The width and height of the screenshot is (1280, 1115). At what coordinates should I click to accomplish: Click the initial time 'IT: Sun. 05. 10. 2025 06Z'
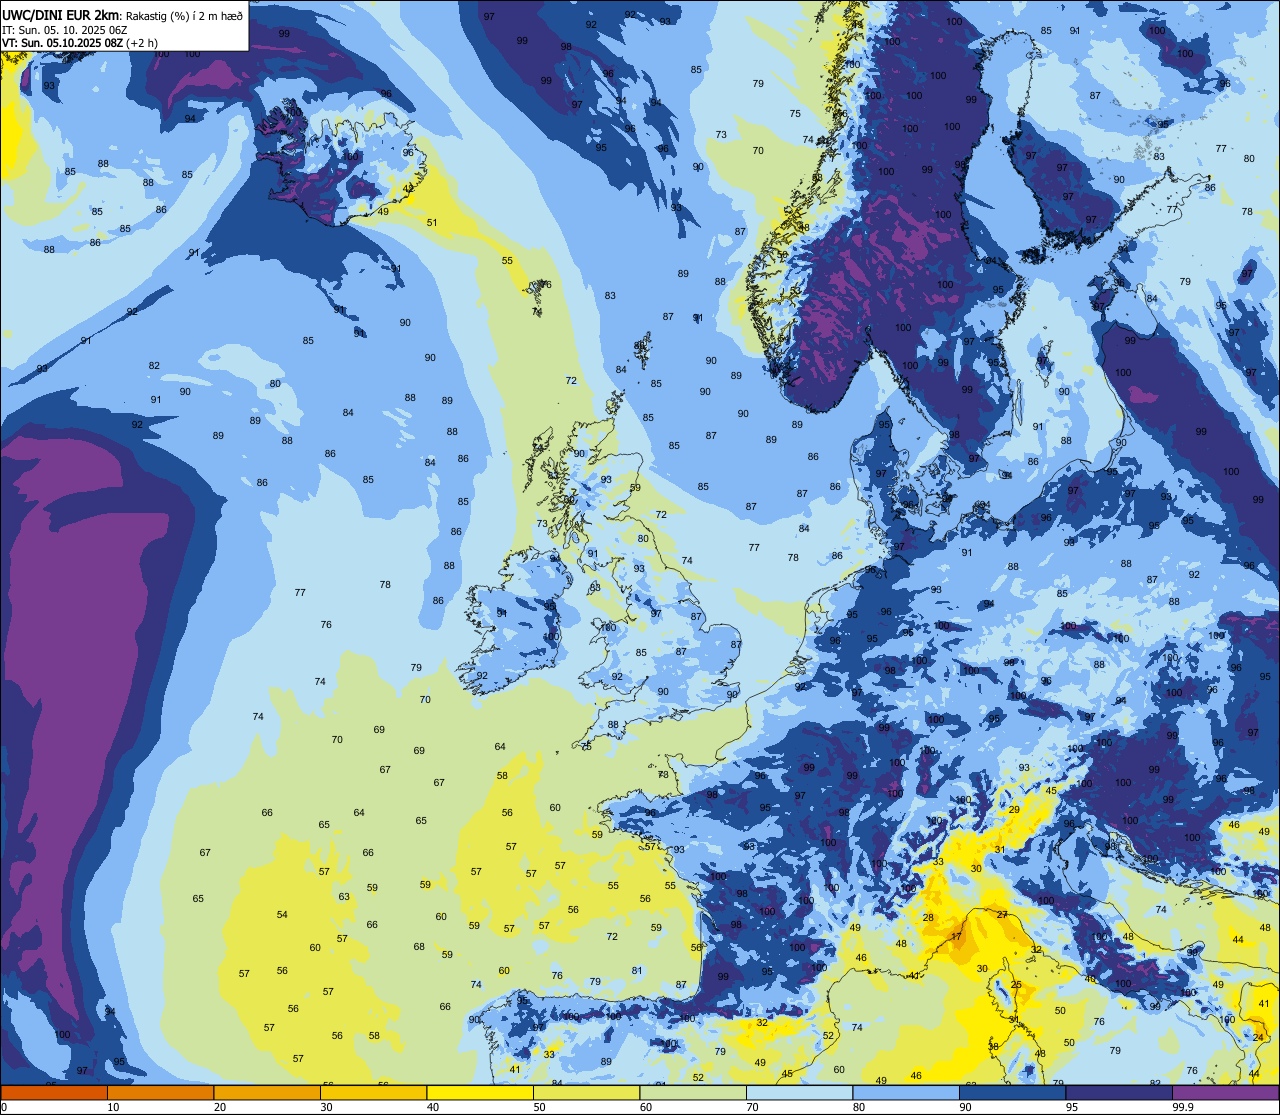64,30
